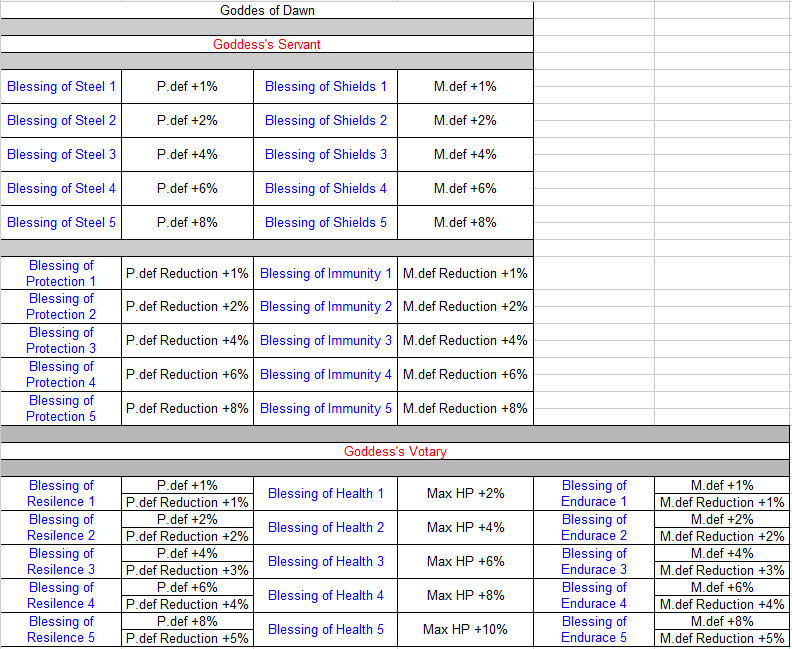The image size is (792, 649).
Task: Select the Blessing of Protection 3 cell
Action: tap(61, 341)
